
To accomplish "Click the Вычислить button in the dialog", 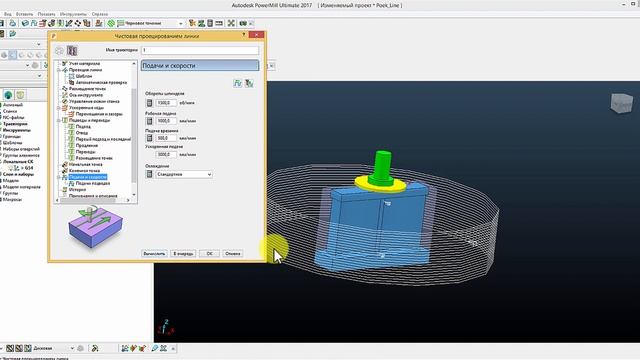I will coord(154,253).
